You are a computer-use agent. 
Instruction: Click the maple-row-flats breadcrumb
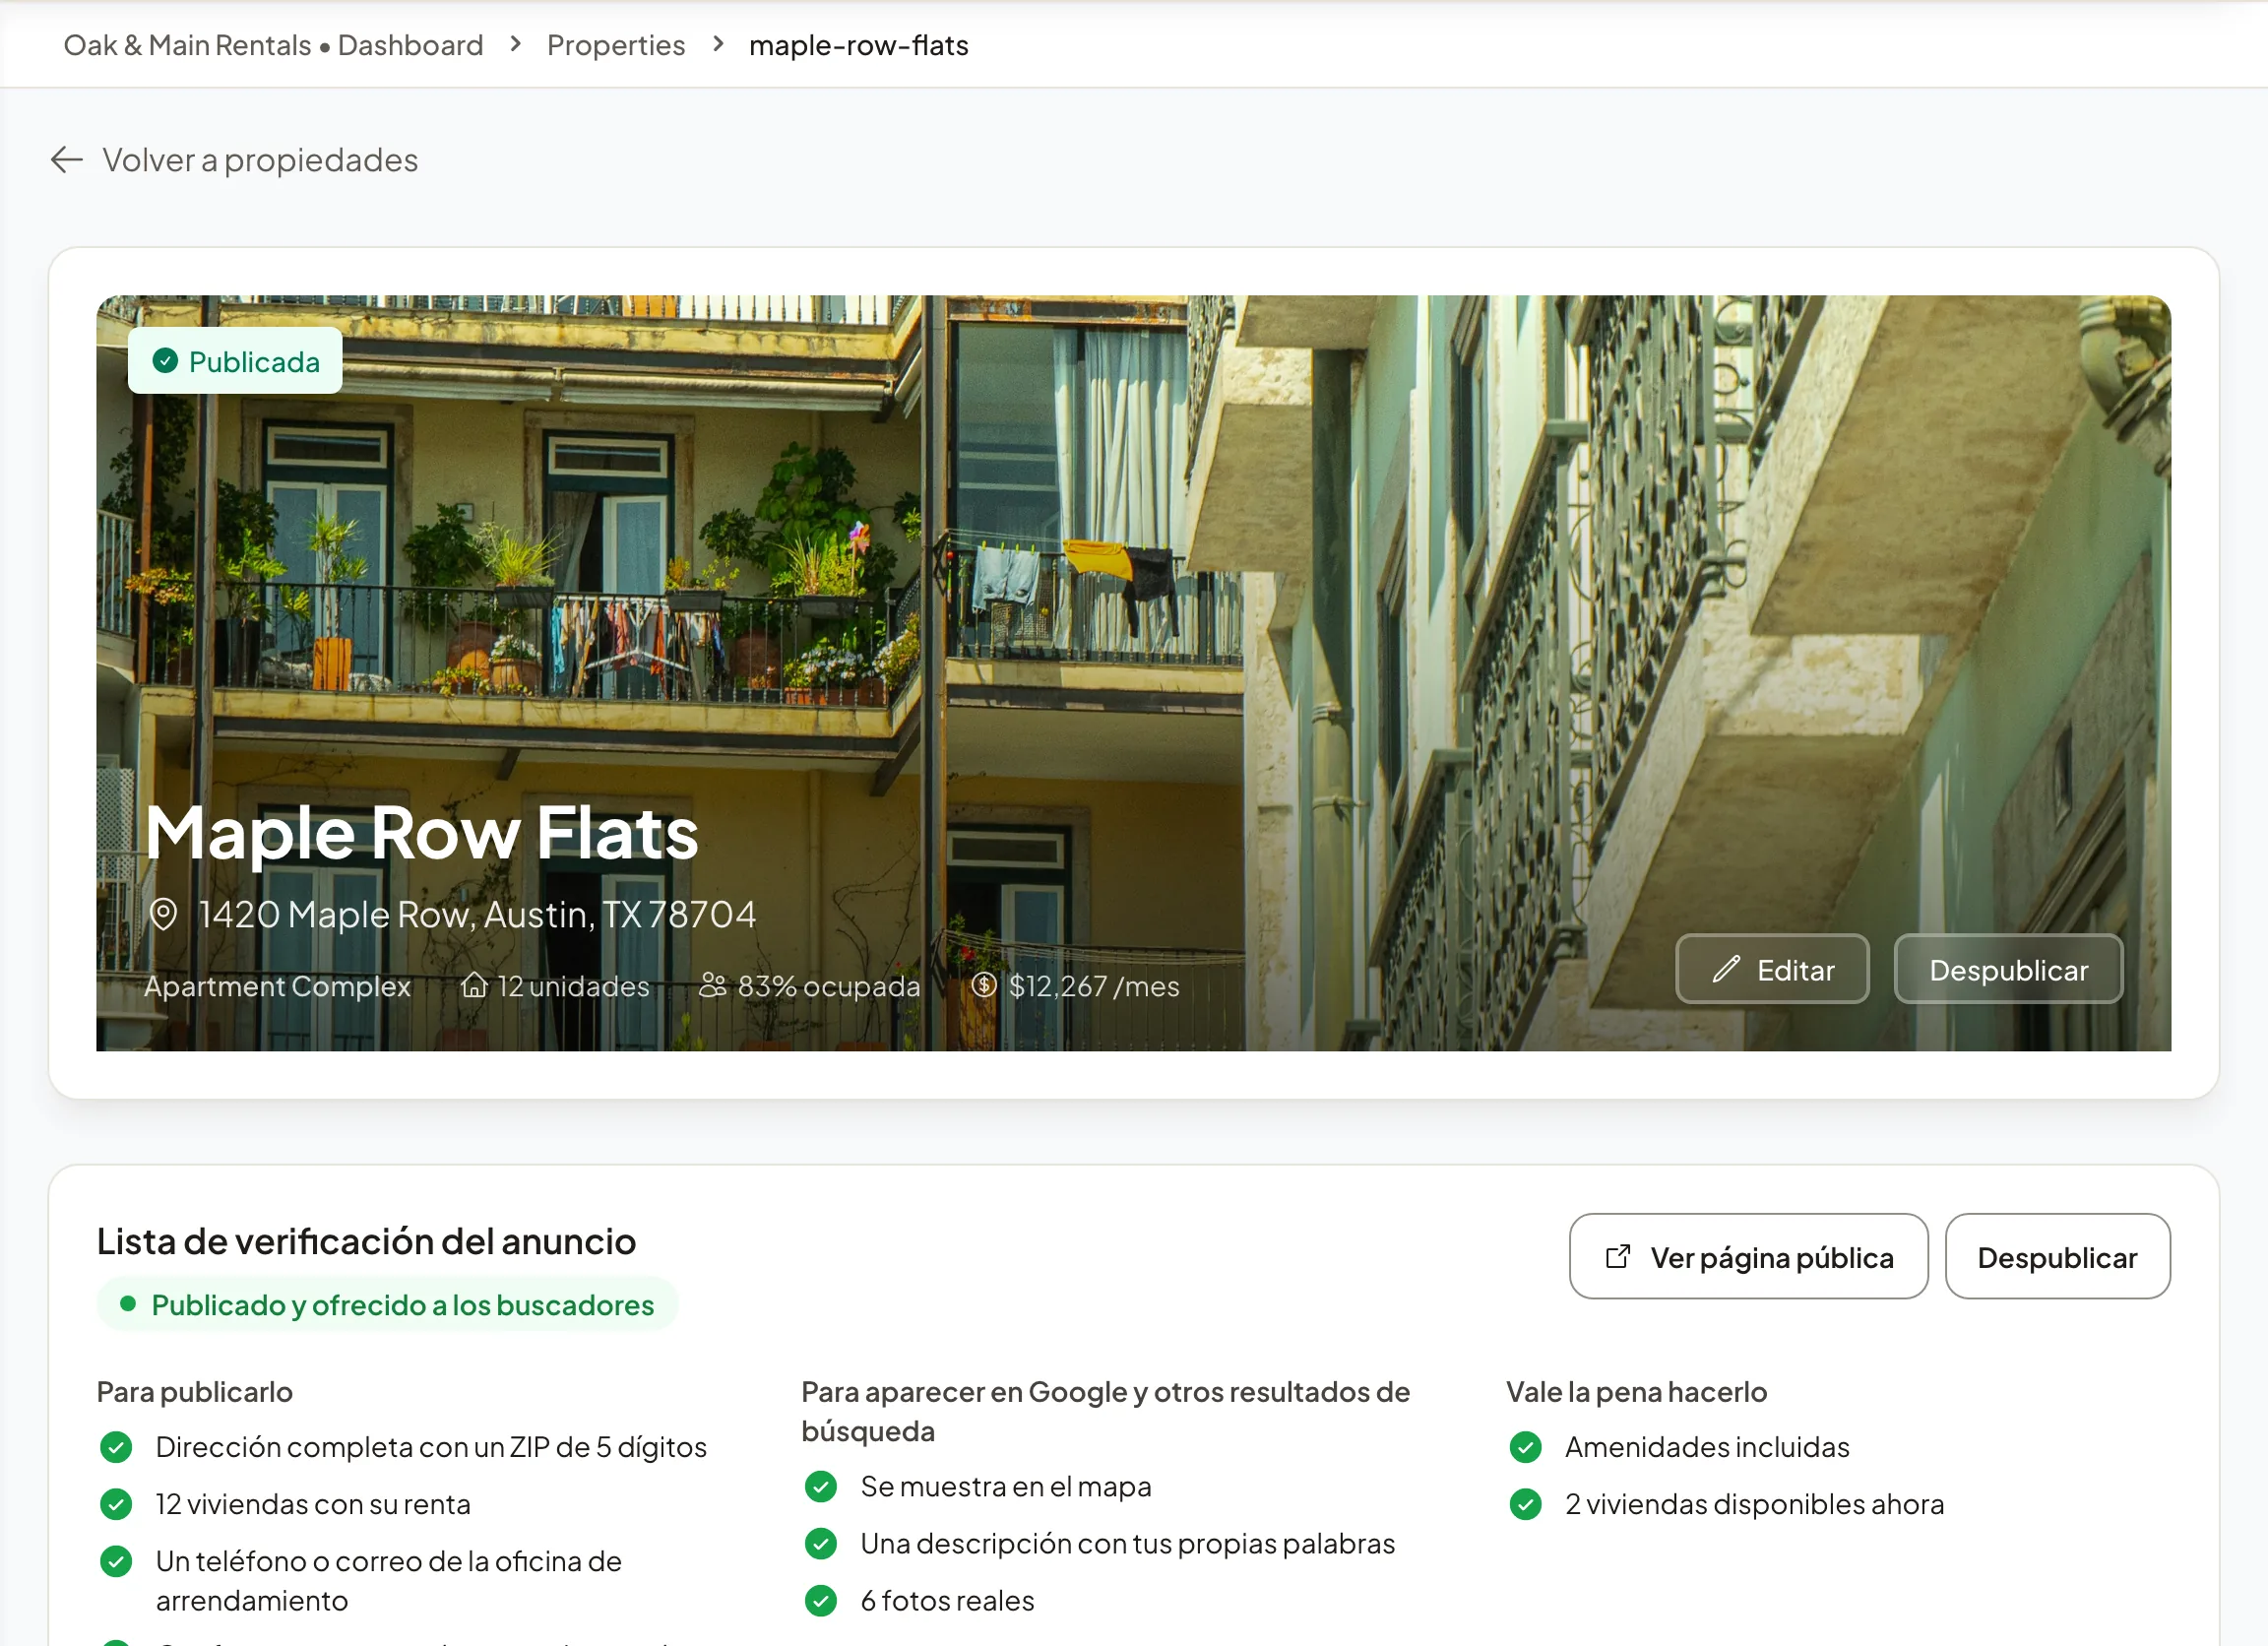click(859, 45)
